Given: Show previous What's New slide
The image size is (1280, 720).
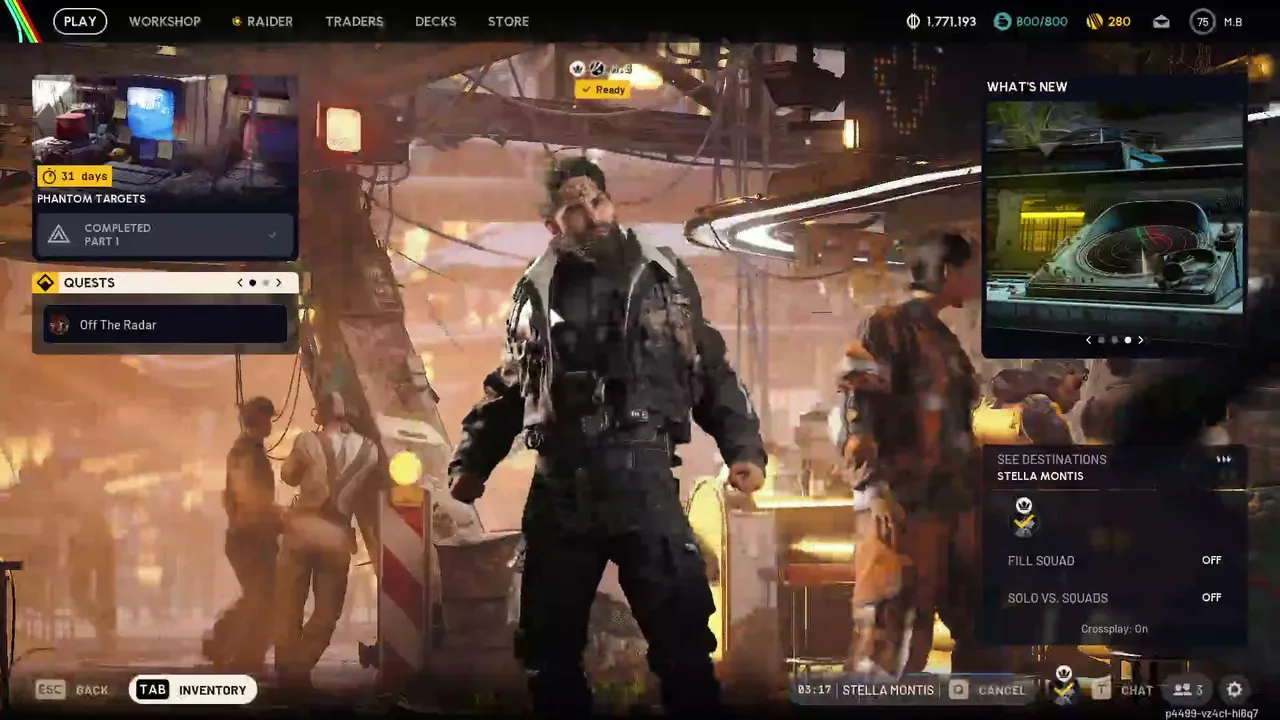Looking at the screenshot, I should coord(1088,340).
